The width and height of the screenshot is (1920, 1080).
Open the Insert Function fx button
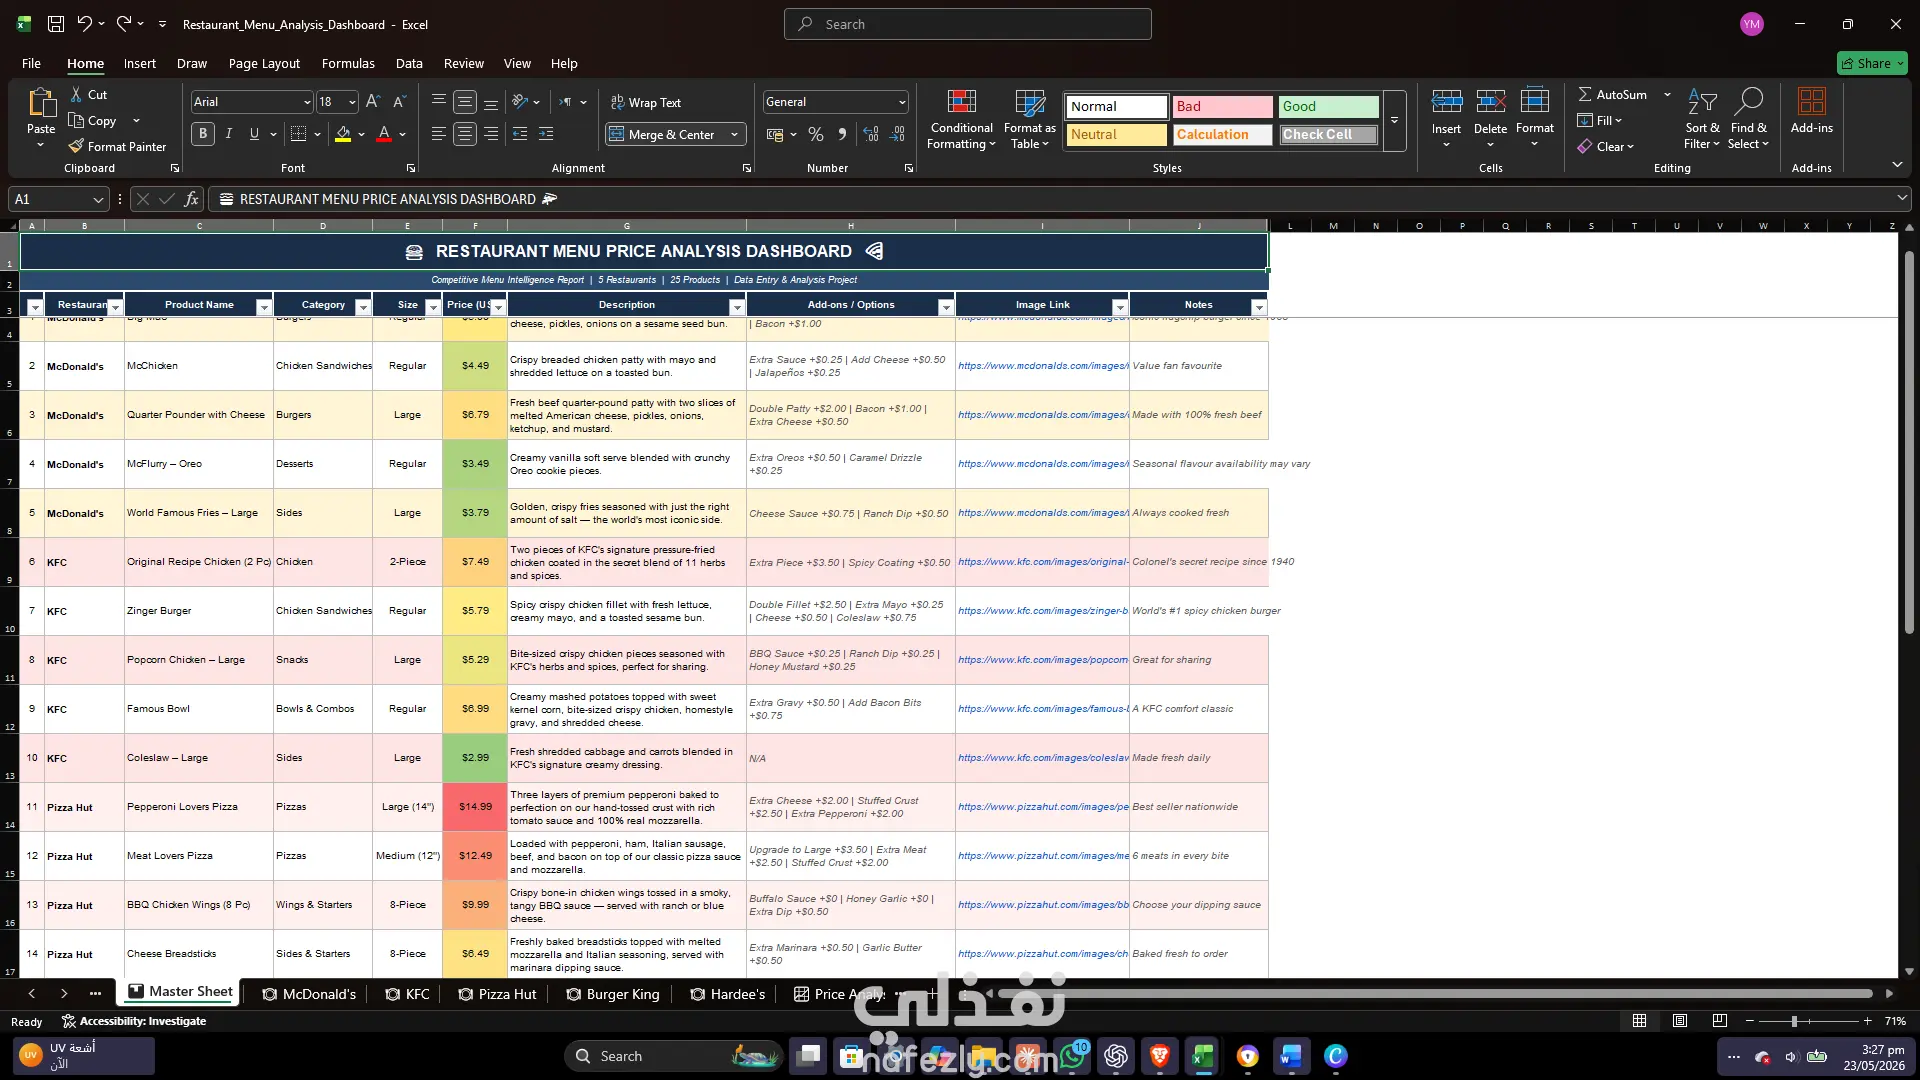tap(191, 199)
